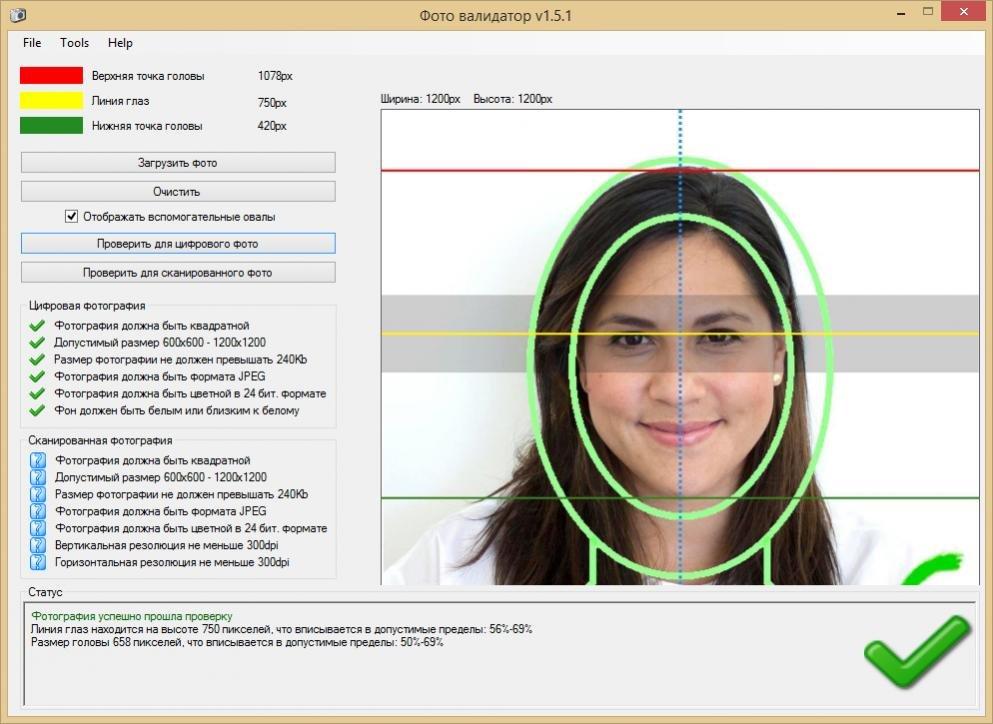The image size is (993, 724).
Task: Open the Tools menu
Action: (x=74, y=42)
